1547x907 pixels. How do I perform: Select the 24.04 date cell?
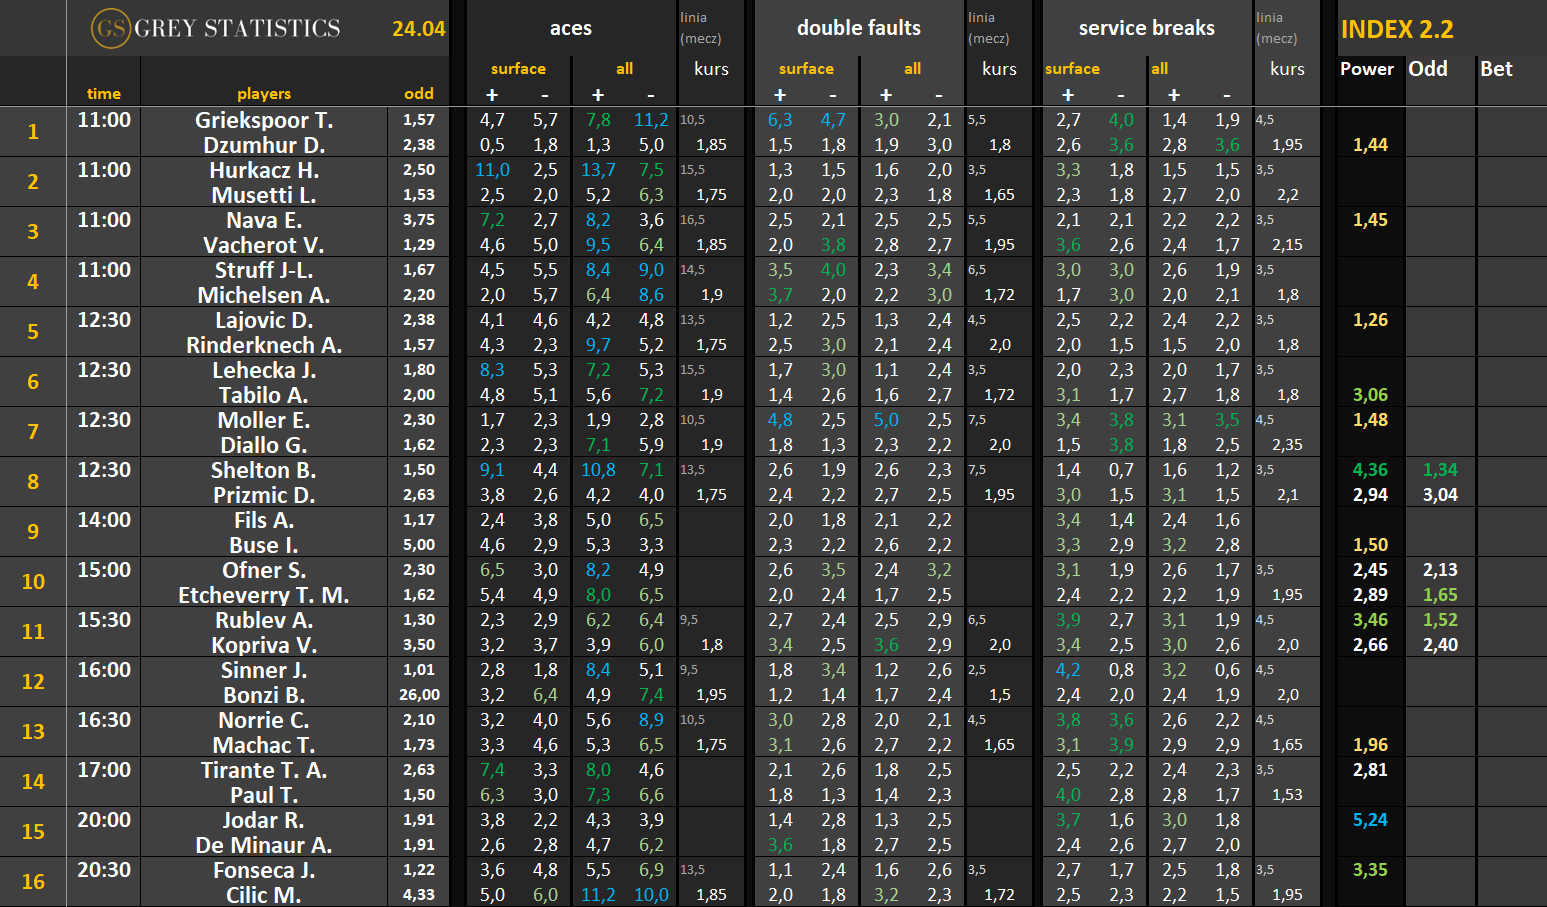(418, 29)
